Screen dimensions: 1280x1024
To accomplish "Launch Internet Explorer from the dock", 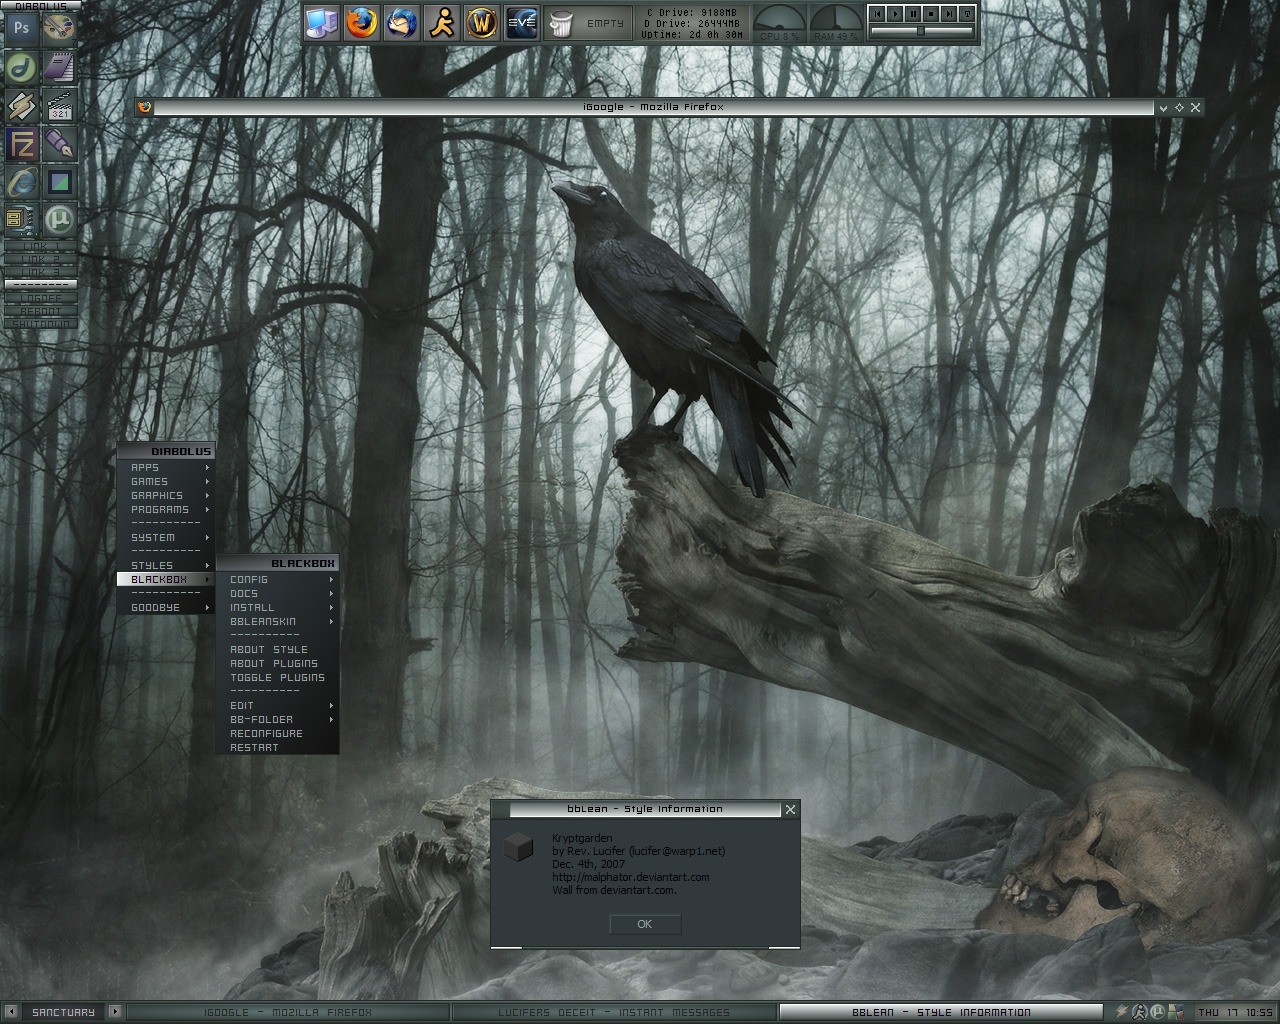I will (21, 182).
